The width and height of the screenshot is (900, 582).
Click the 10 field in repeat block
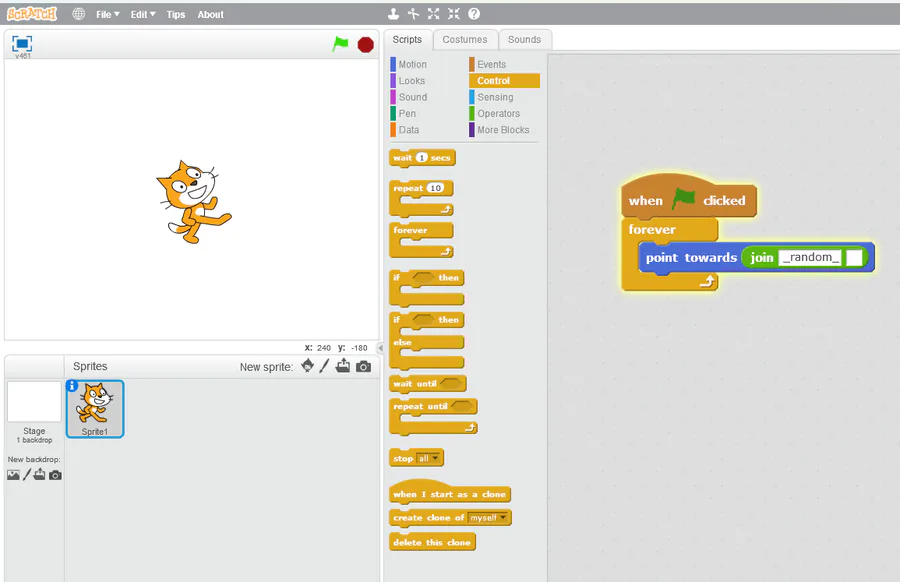pos(436,188)
